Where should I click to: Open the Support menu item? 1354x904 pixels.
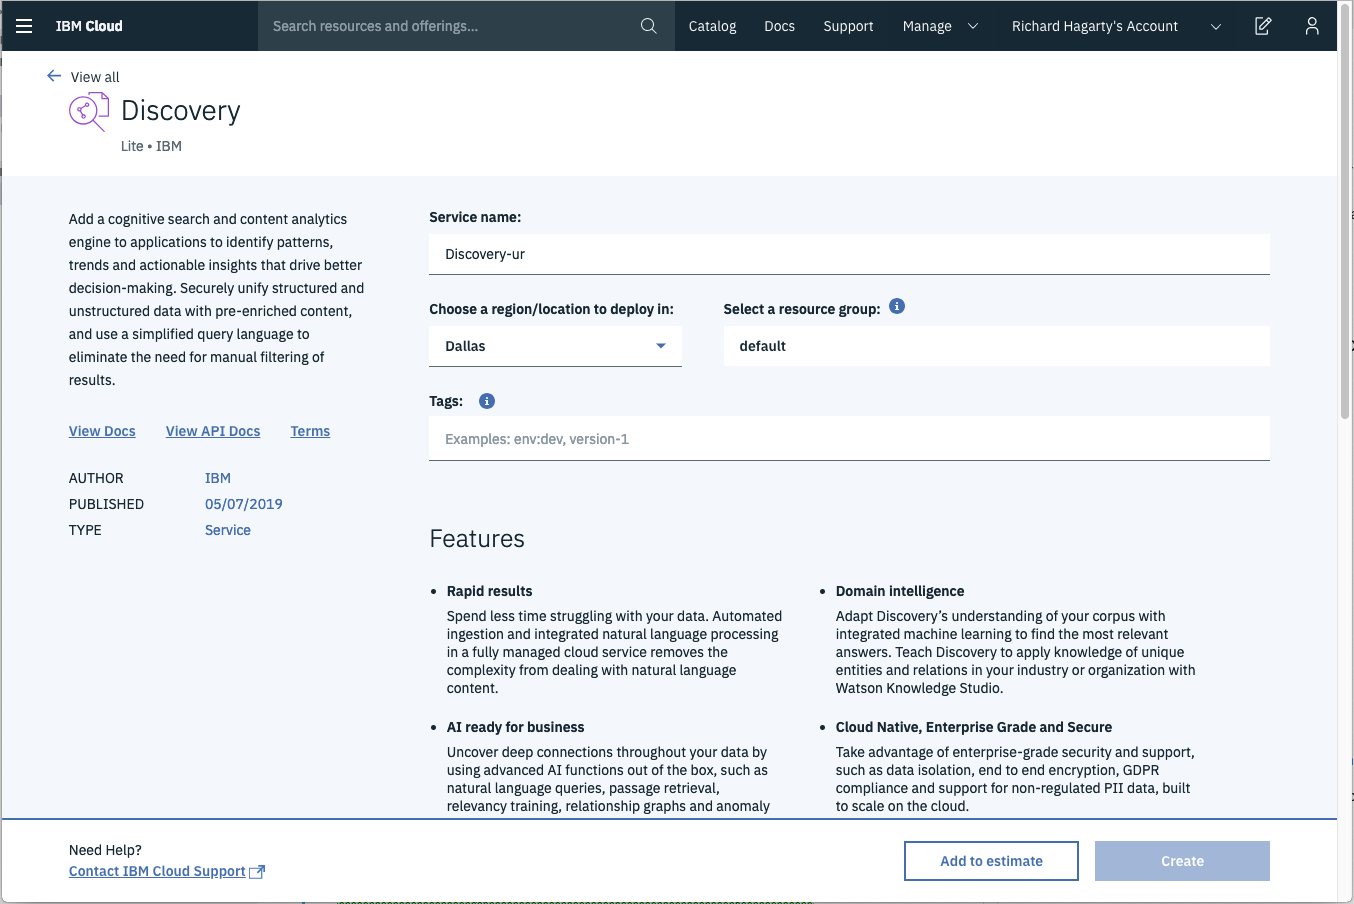click(848, 26)
